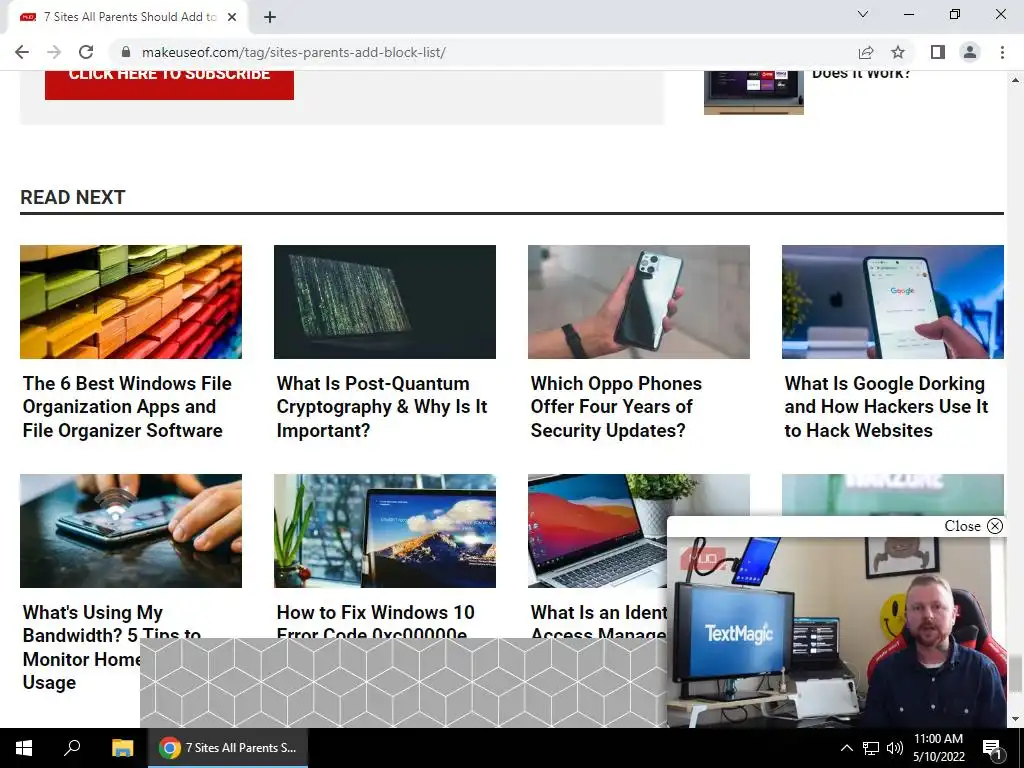
Task: Share this page via share icon
Action: tap(866, 52)
